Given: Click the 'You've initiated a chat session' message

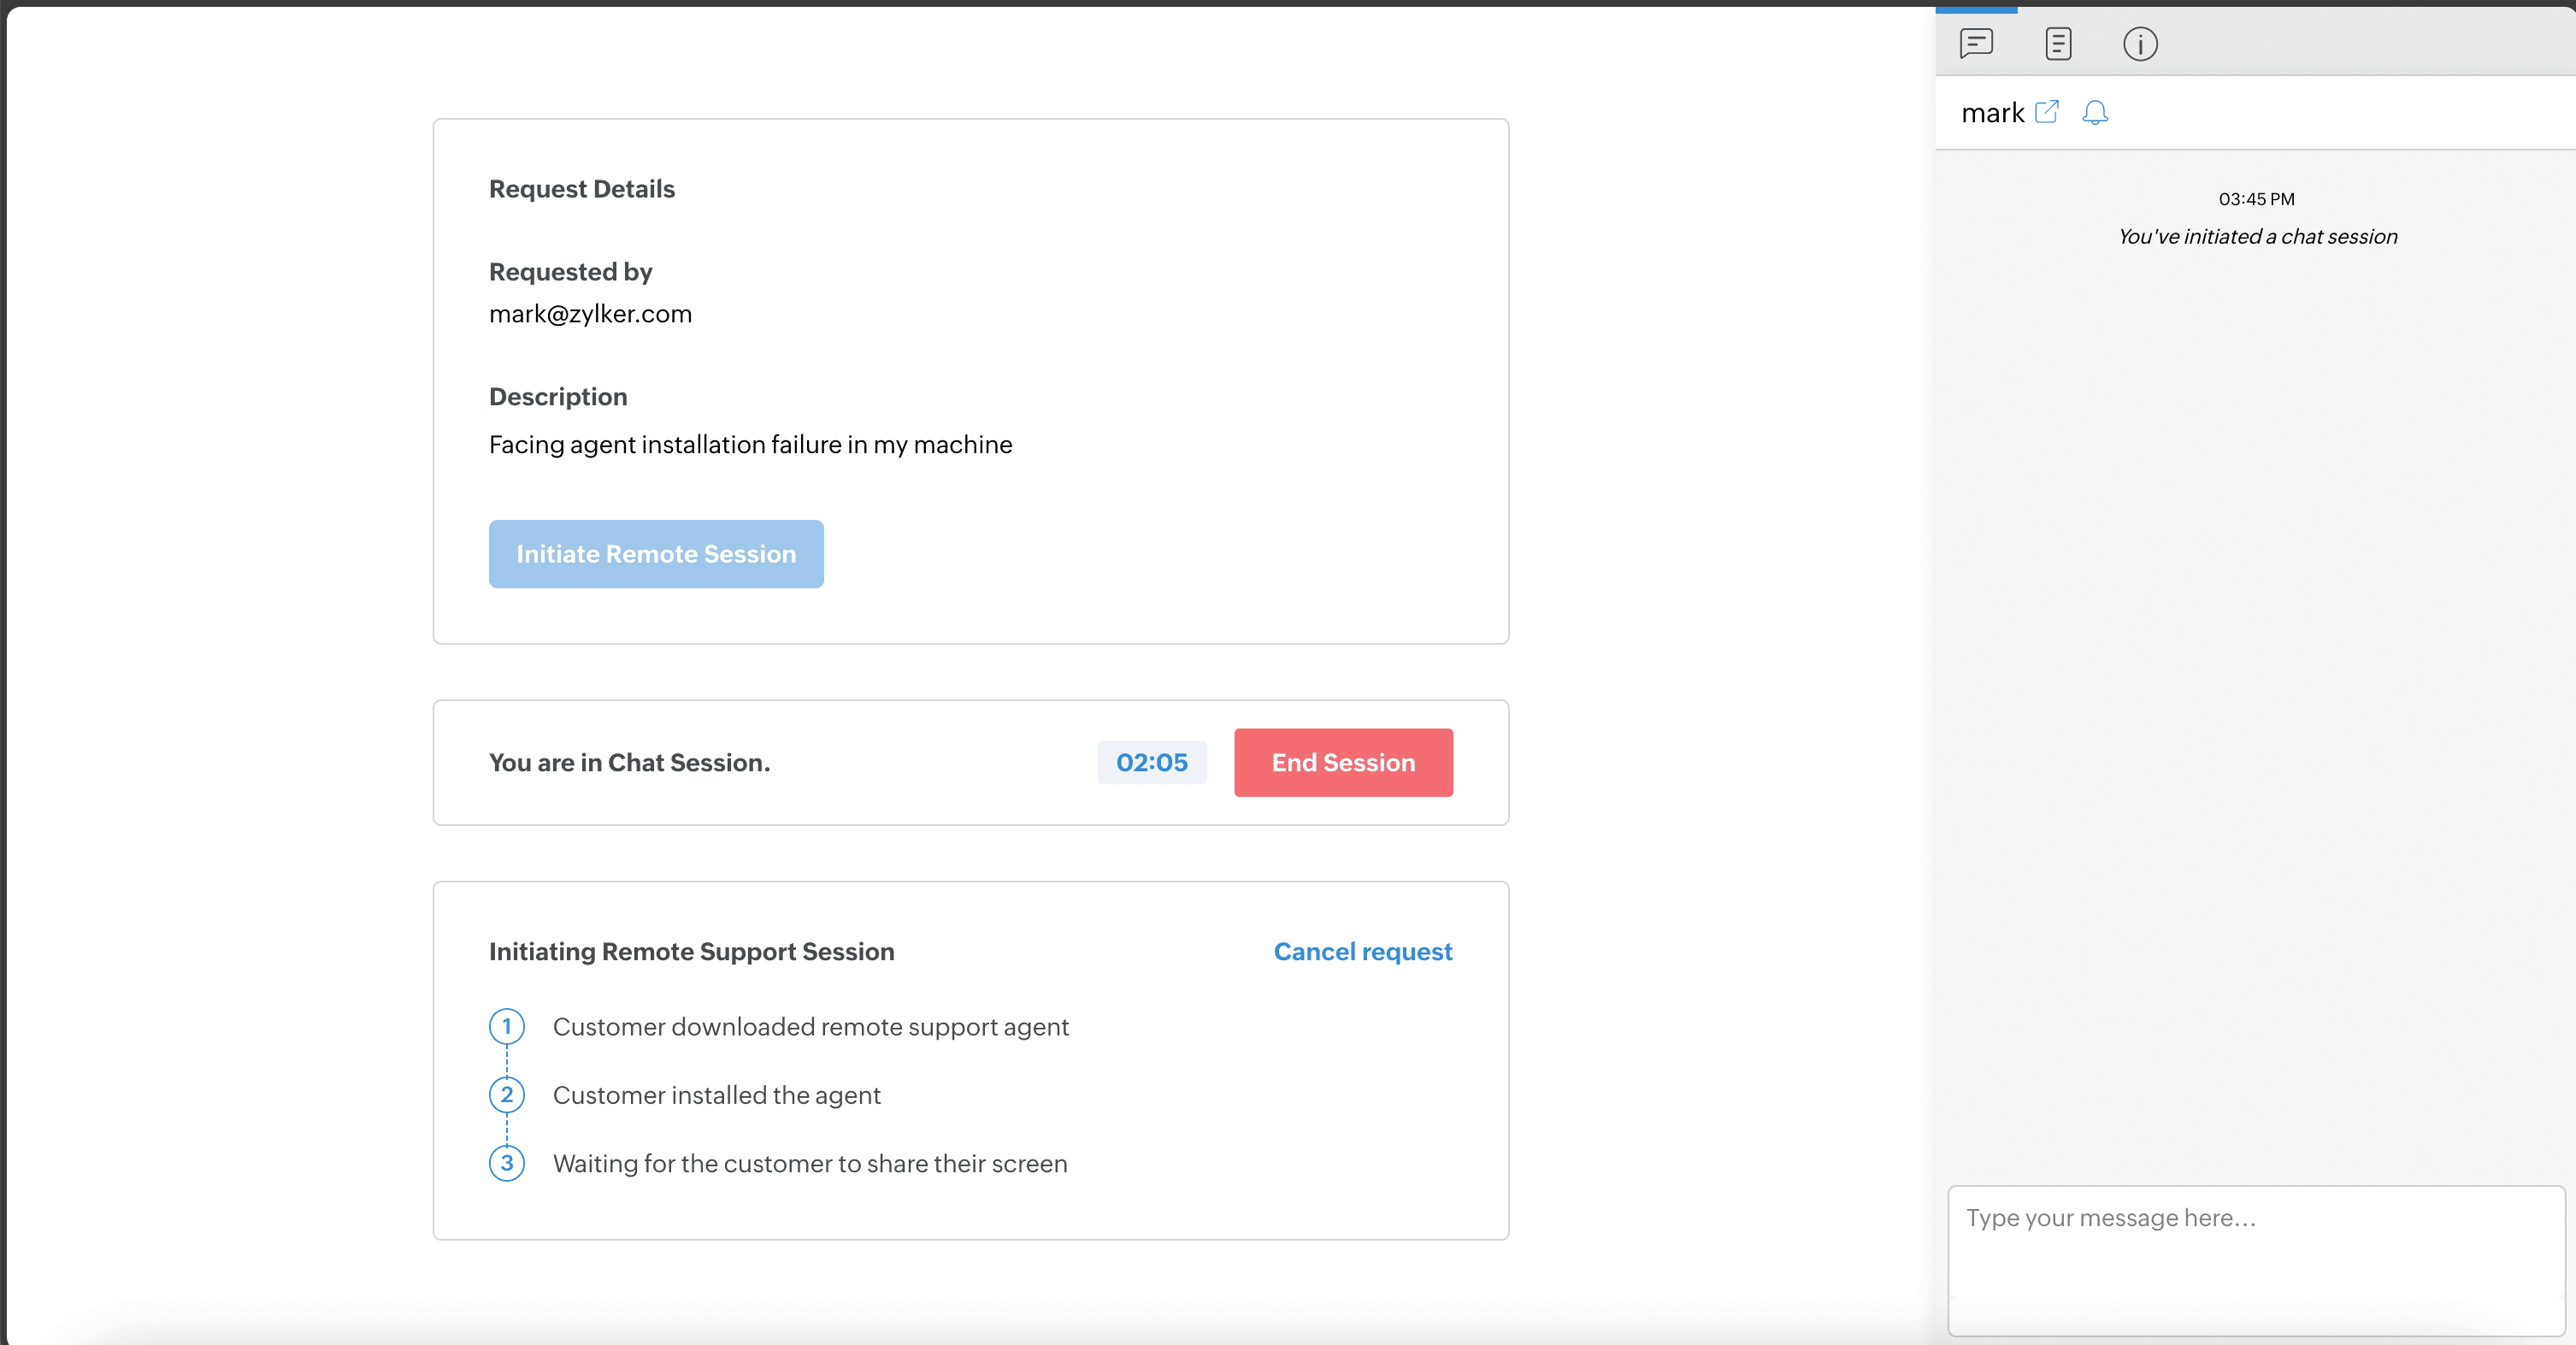Looking at the screenshot, I should (2257, 236).
